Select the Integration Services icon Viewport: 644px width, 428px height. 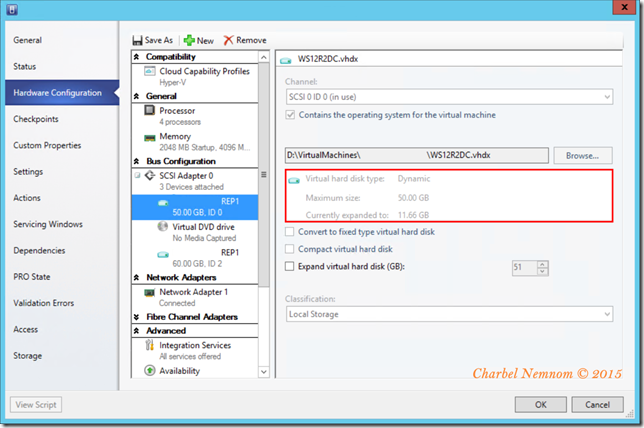(x=150, y=345)
